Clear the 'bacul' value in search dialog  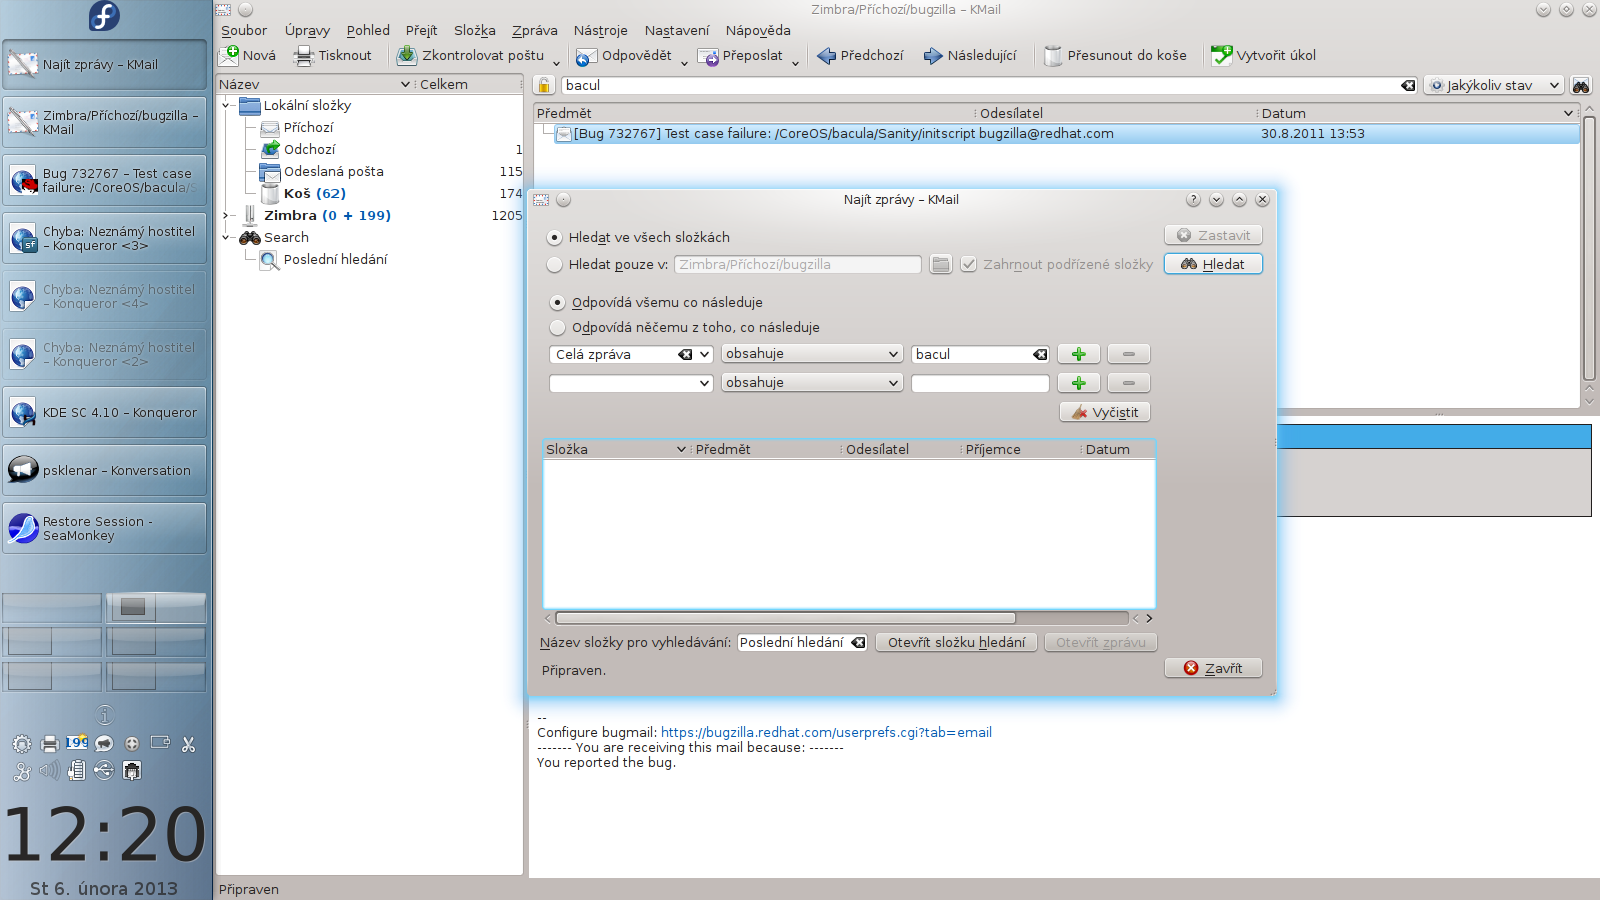pyautogui.click(x=1040, y=355)
